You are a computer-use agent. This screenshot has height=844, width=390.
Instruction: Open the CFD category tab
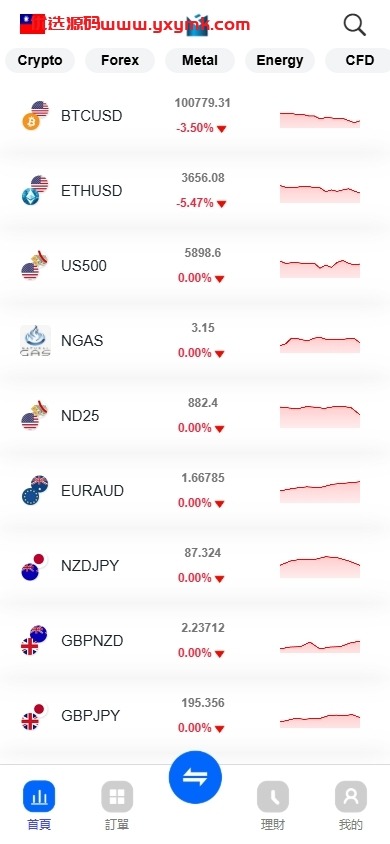click(359, 60)
